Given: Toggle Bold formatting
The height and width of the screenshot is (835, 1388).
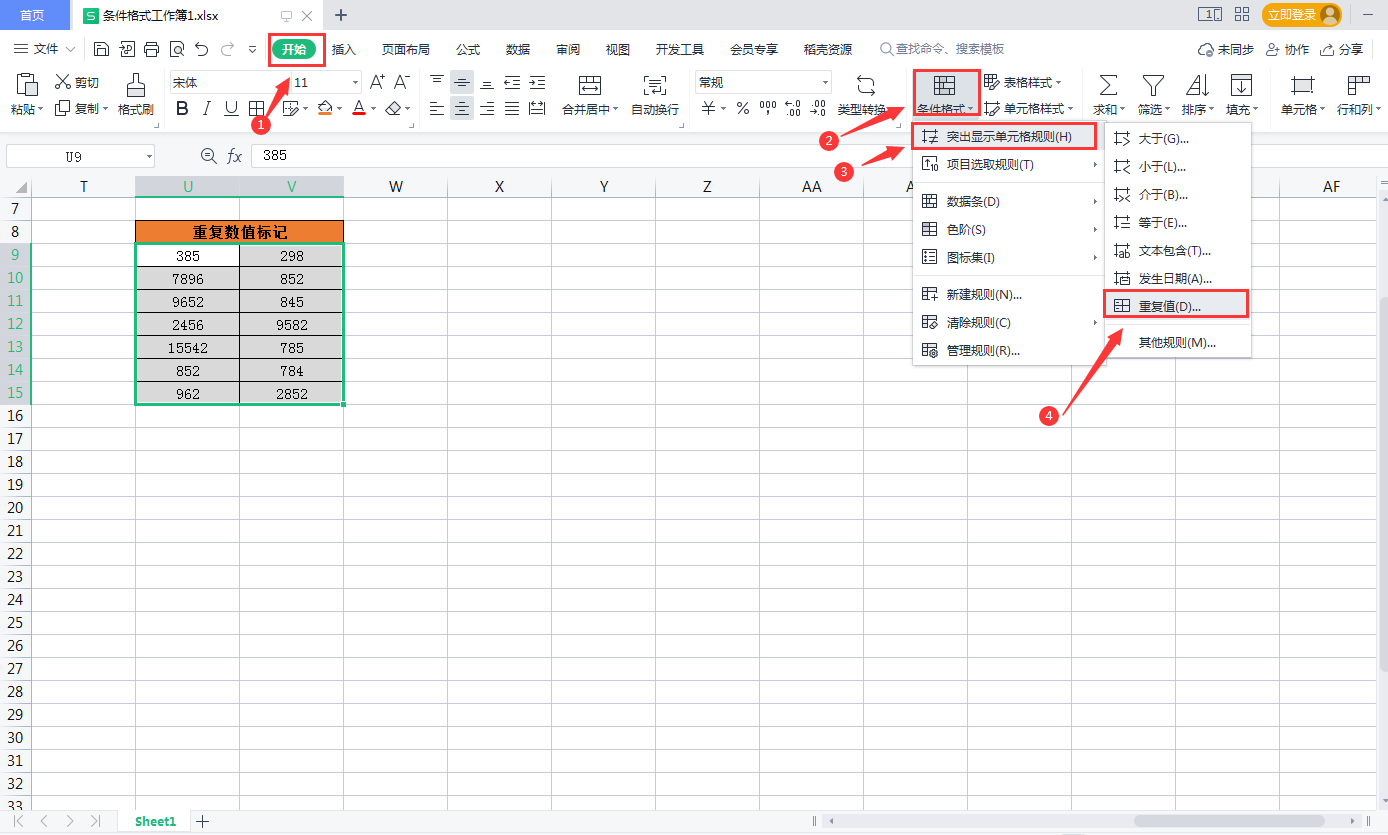Looking at the screenshot, I should click(x=182, y=108).
